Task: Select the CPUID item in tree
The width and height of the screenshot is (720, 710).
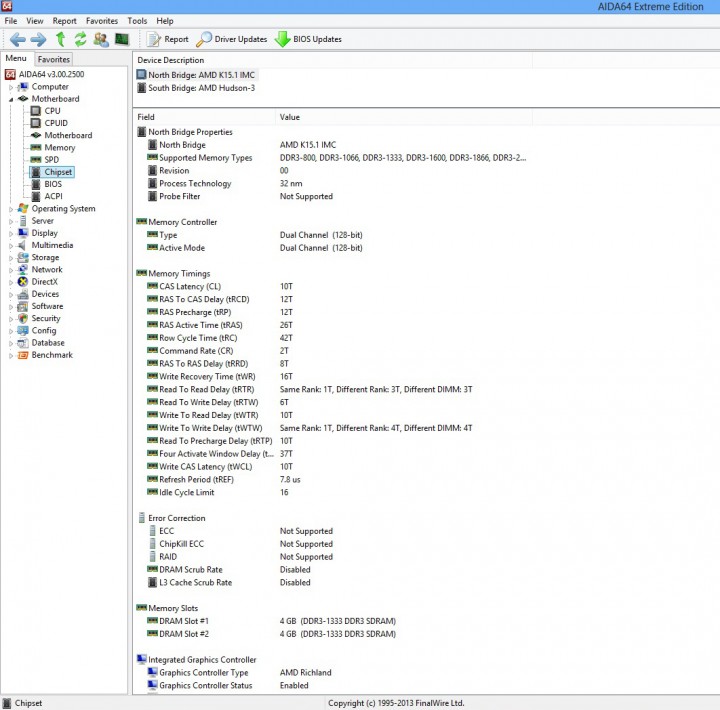Action: pos(49,123)
